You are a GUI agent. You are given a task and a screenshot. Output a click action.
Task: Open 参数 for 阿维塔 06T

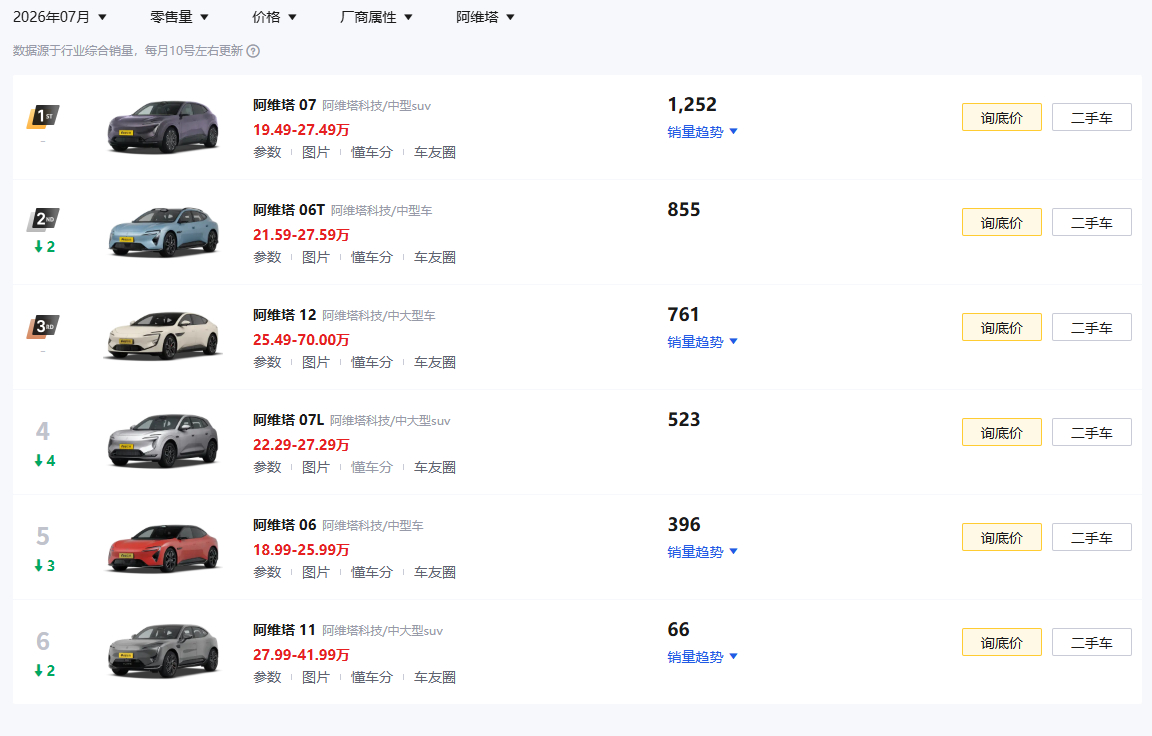pyautogui.click(x=267, y=257)
